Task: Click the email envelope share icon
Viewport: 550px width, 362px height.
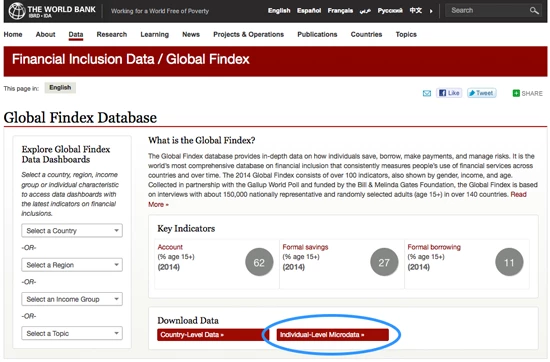Action: point(427,93)
